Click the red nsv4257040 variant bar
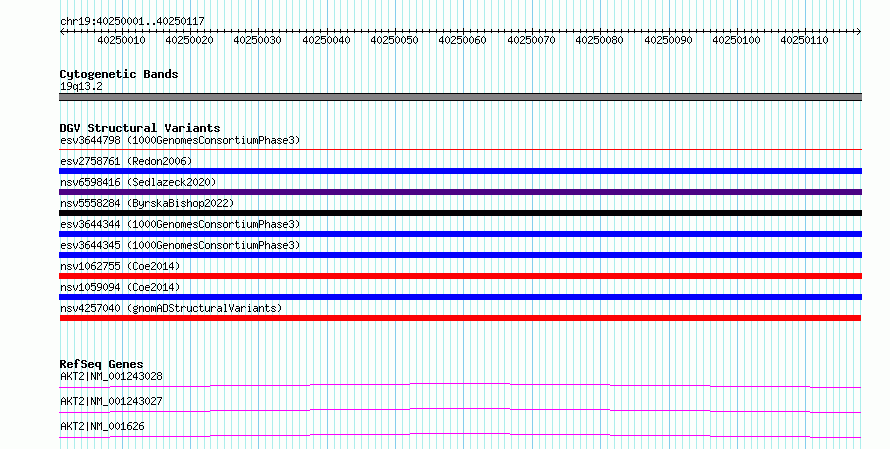The width and height of the screenshot is (890, 449). [460, 318]
